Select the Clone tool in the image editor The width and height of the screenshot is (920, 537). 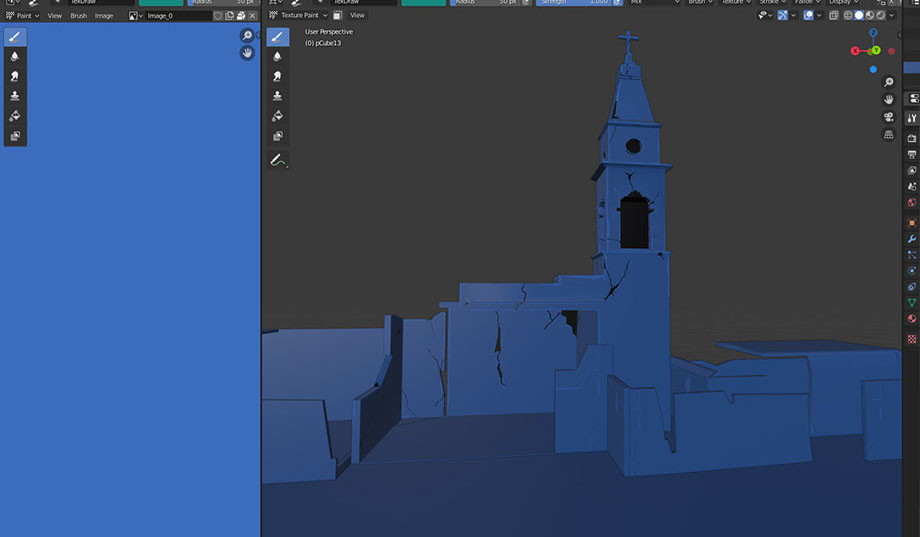coord(15,96)
